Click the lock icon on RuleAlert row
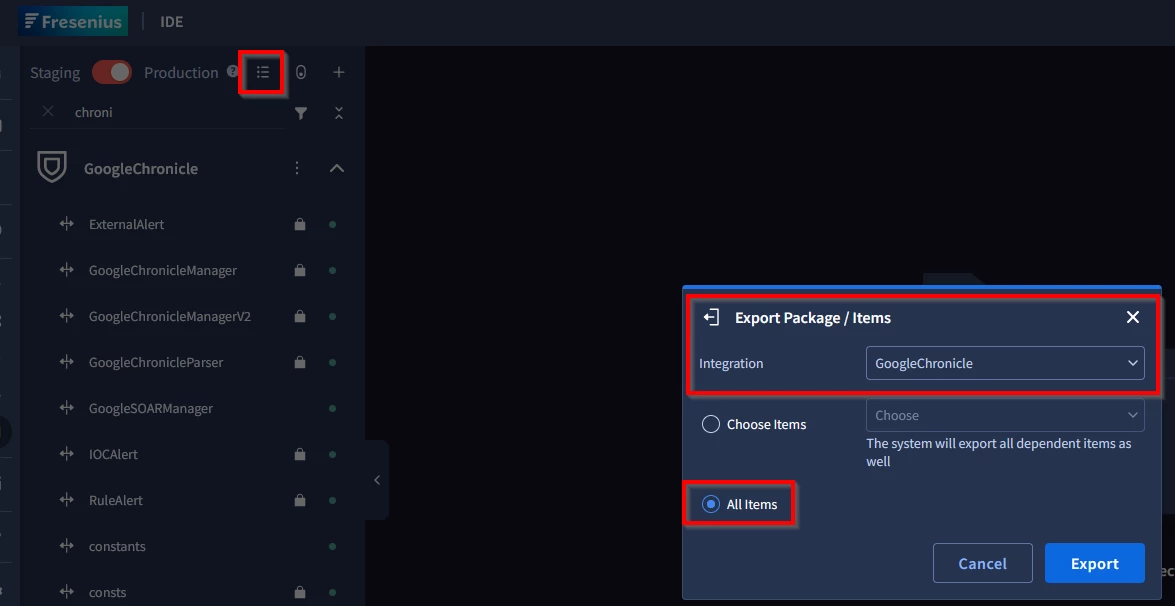This screenshot has width=1175, height=606. click(300, 500)
